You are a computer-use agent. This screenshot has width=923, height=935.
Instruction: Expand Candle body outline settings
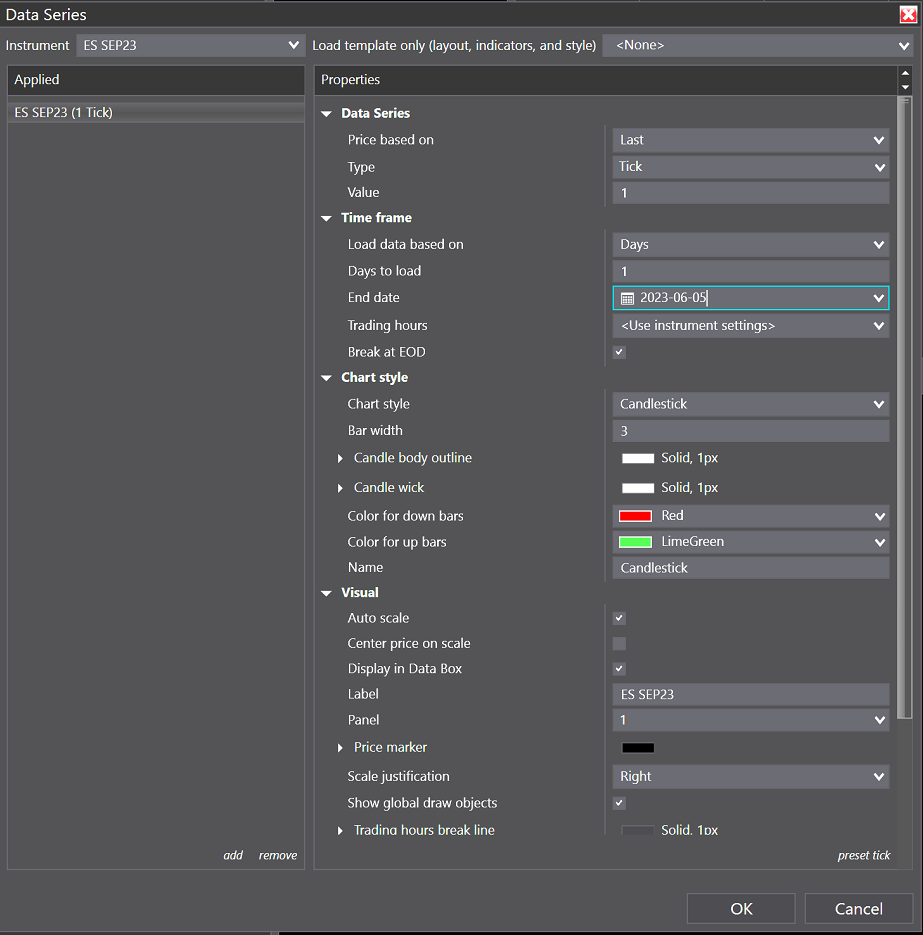pyautogui.click(x=340, y=459)
